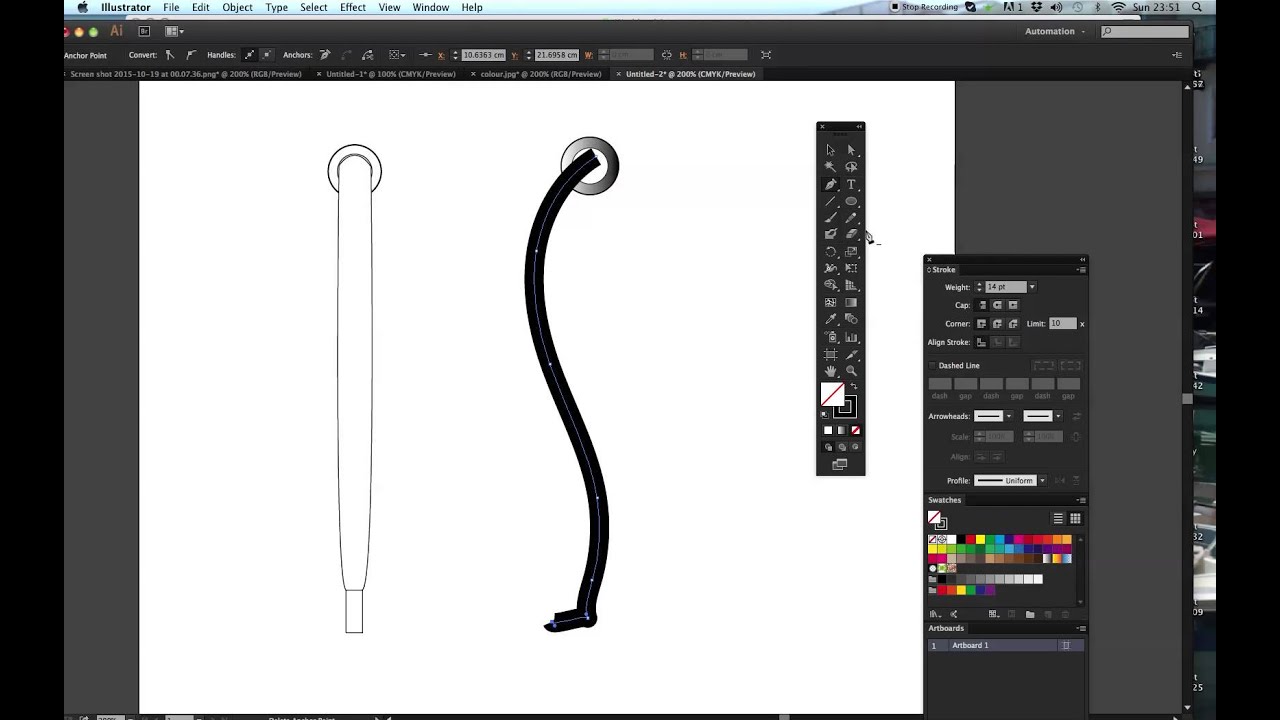Select the Hand tool

[x=830, y=371]
